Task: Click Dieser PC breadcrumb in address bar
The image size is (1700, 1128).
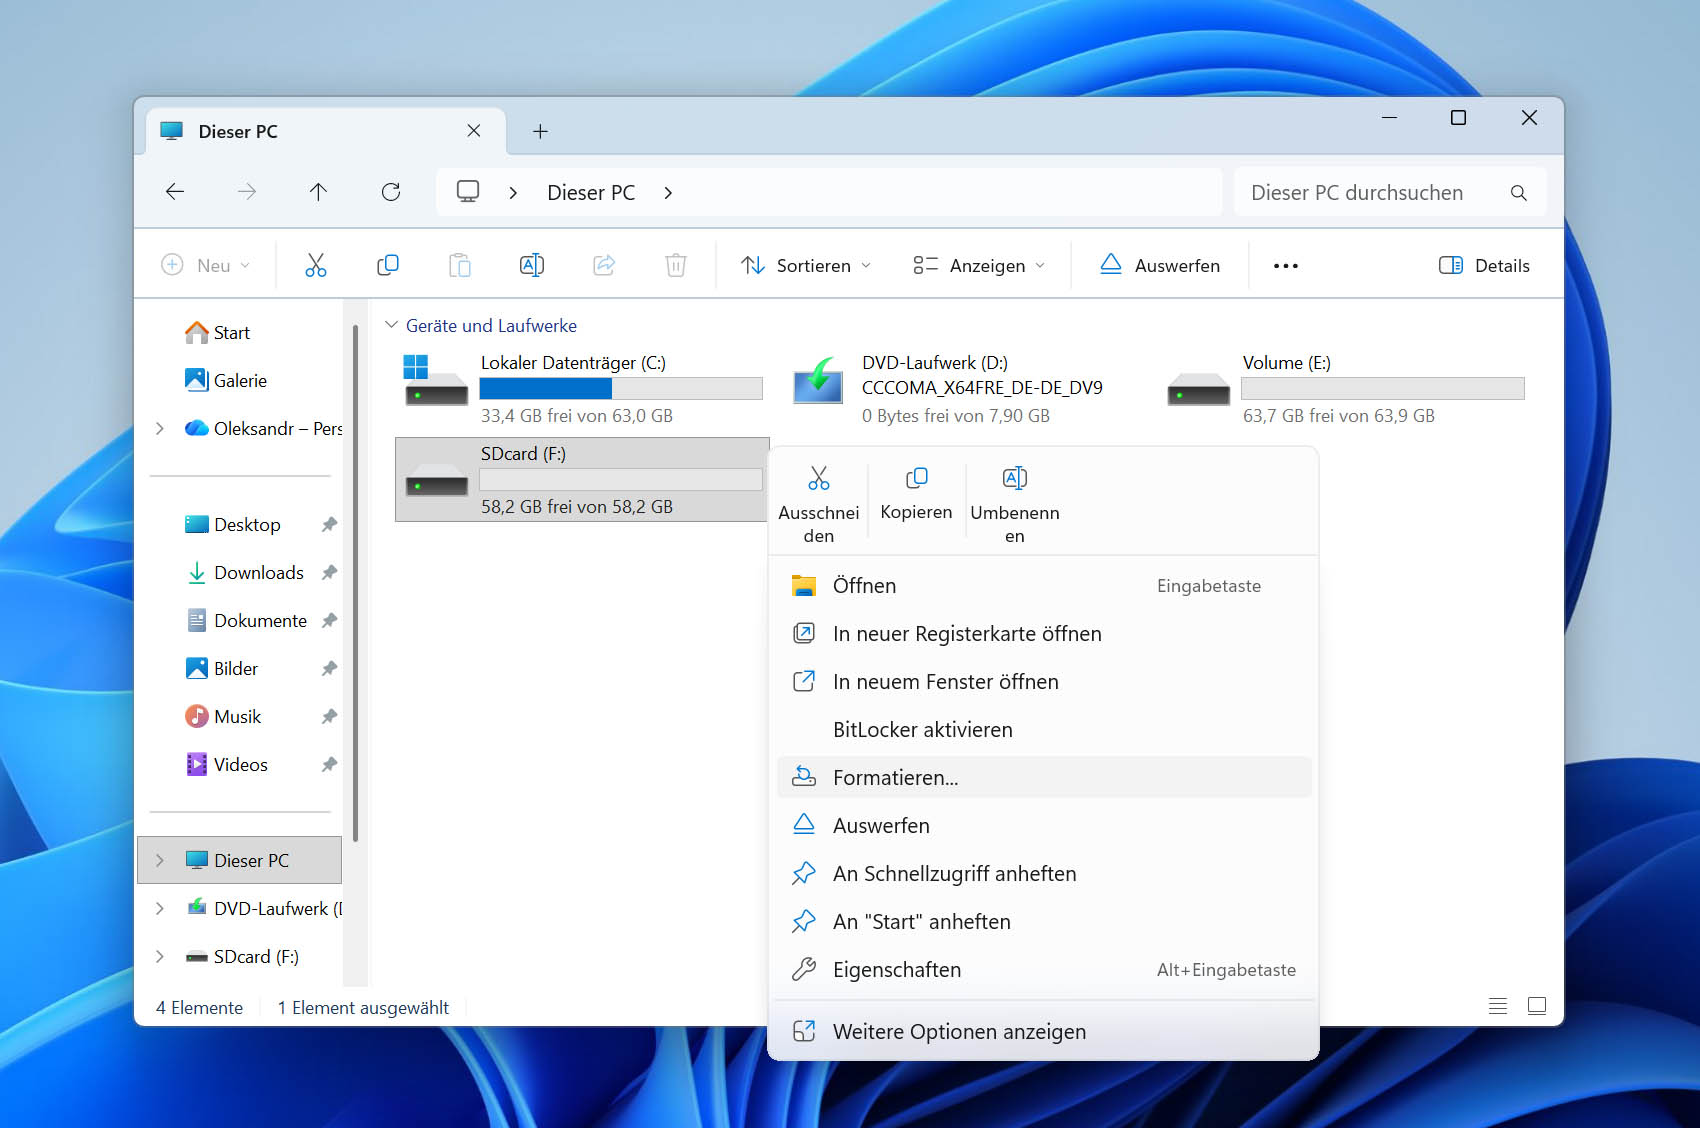Action: coord(591,192)
